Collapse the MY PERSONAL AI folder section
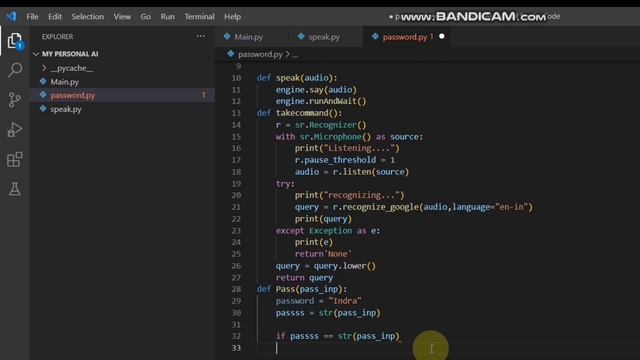This screenshot has height=360, width=640. click(69, 54)
